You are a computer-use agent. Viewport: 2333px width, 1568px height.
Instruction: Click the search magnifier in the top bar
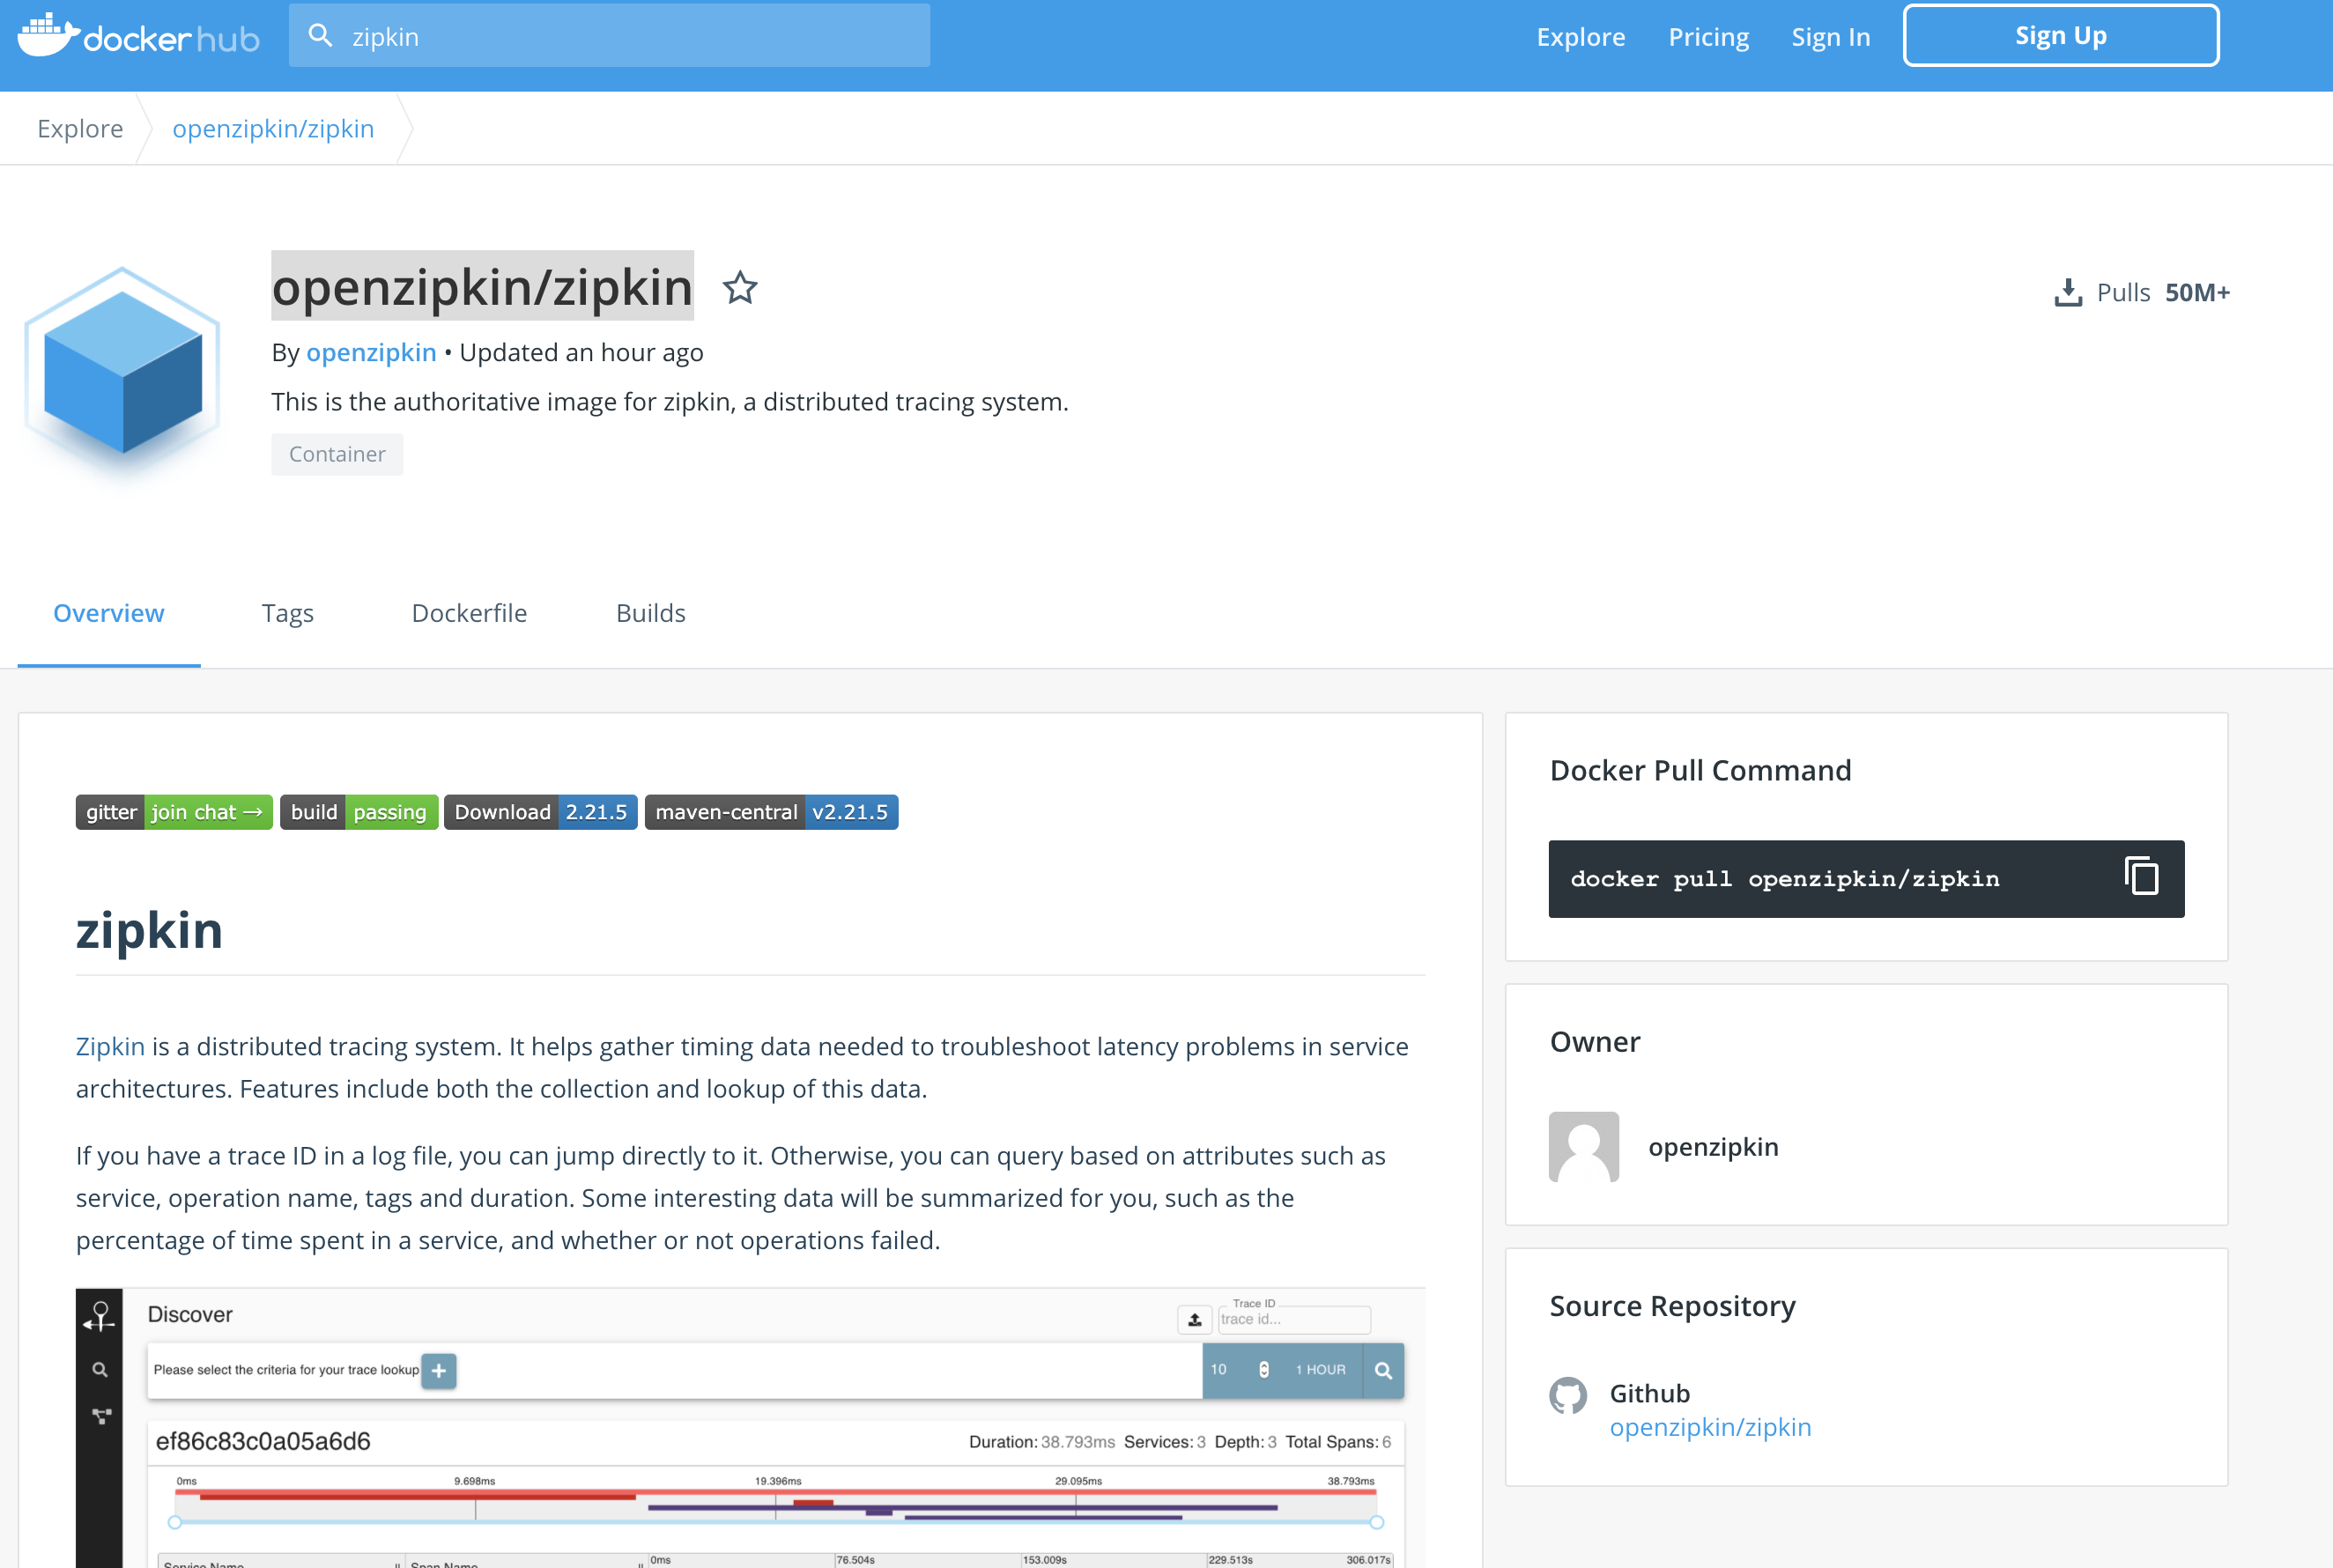point(321,34)
